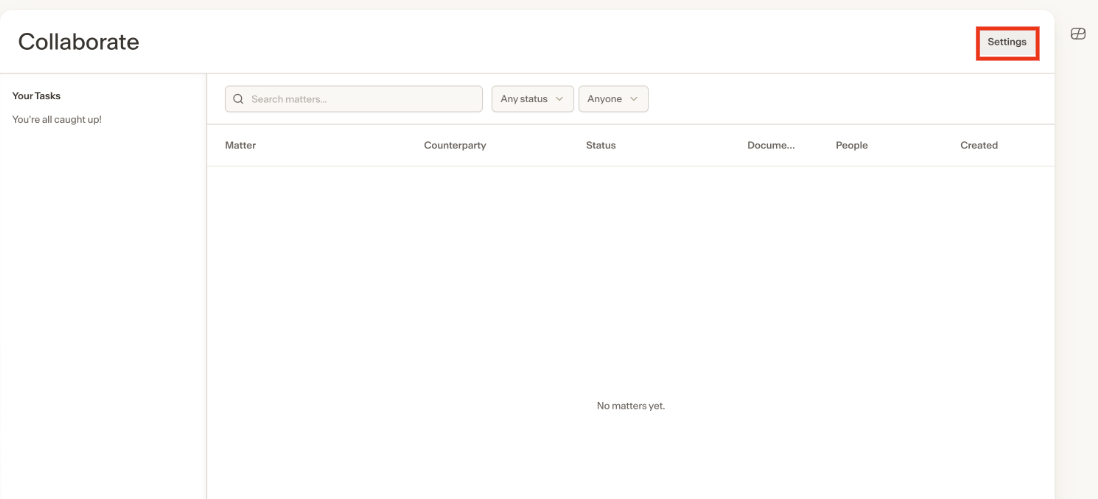
Task: Click the Counterparty column header
Action: (x=455, y=146)
